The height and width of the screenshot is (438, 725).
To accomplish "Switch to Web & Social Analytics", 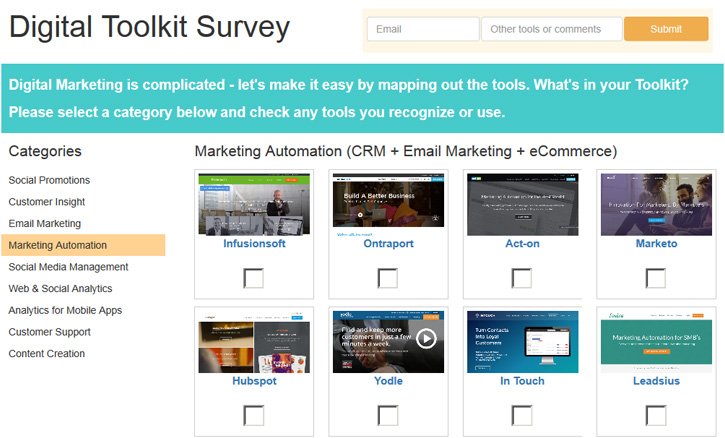I will (61, 289).
